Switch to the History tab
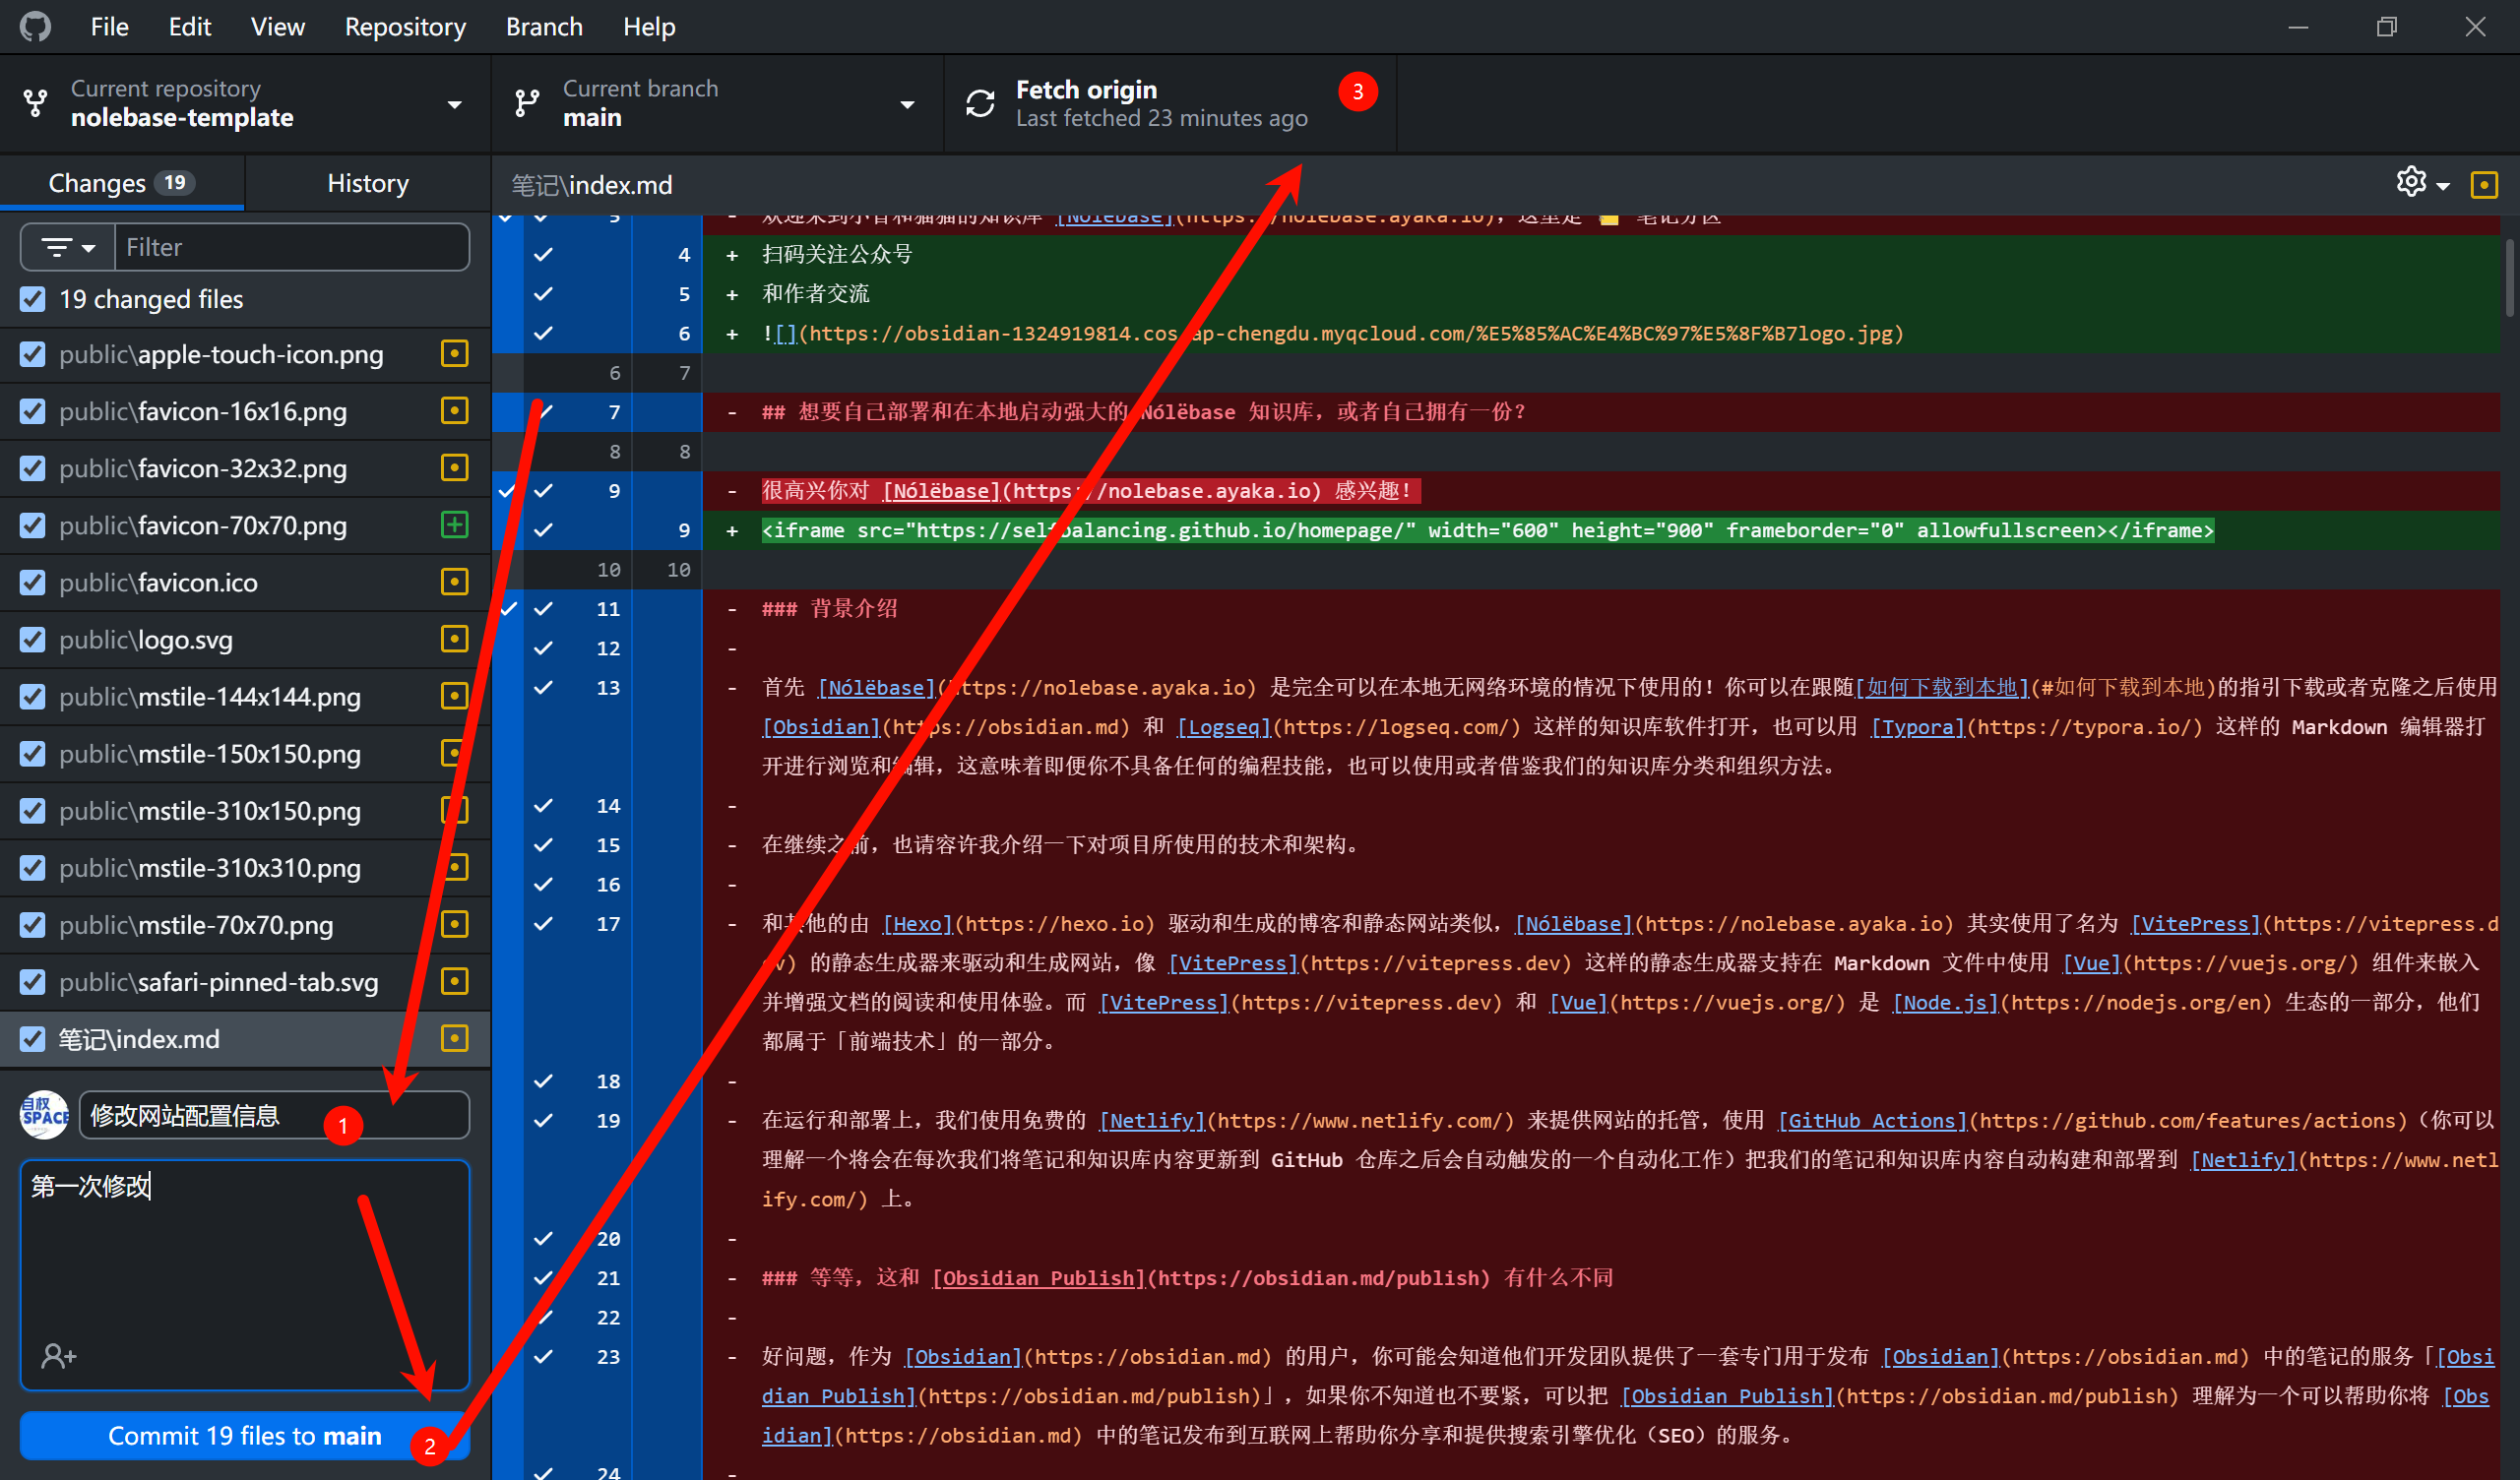2520x1480 pixels. pos(368,183)
